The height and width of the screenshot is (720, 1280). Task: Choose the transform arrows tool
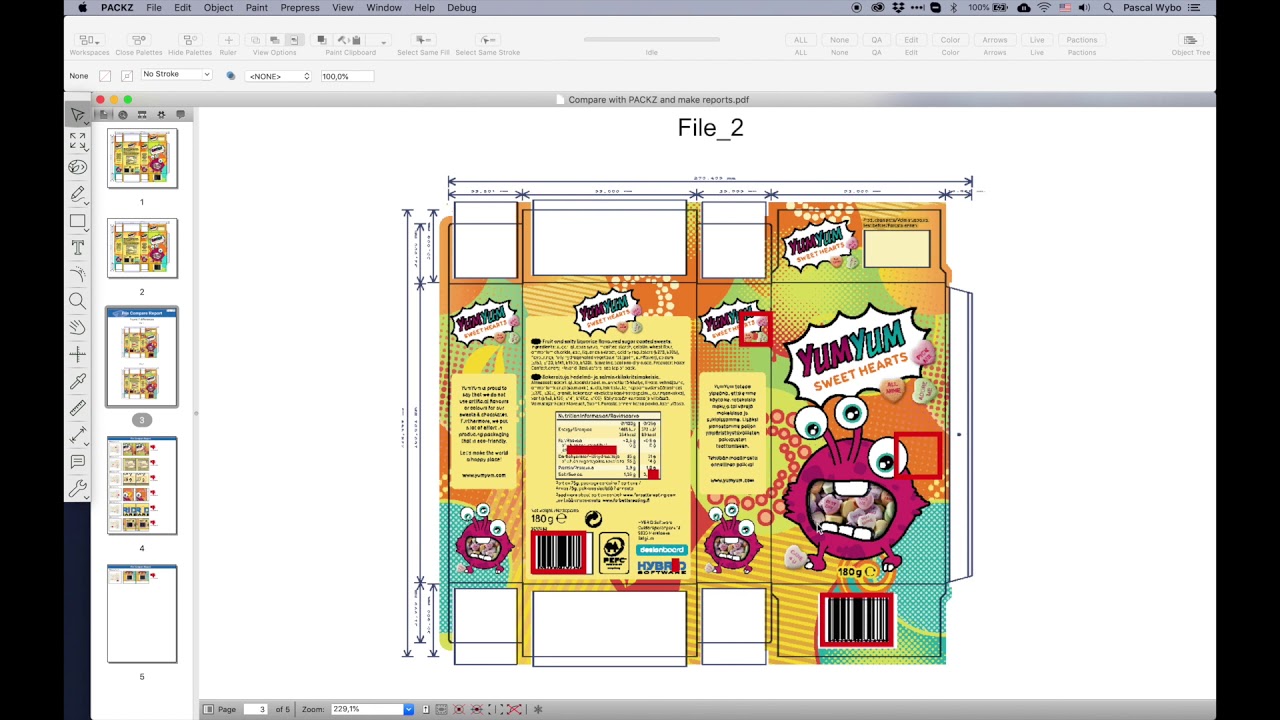click(78, 141)
